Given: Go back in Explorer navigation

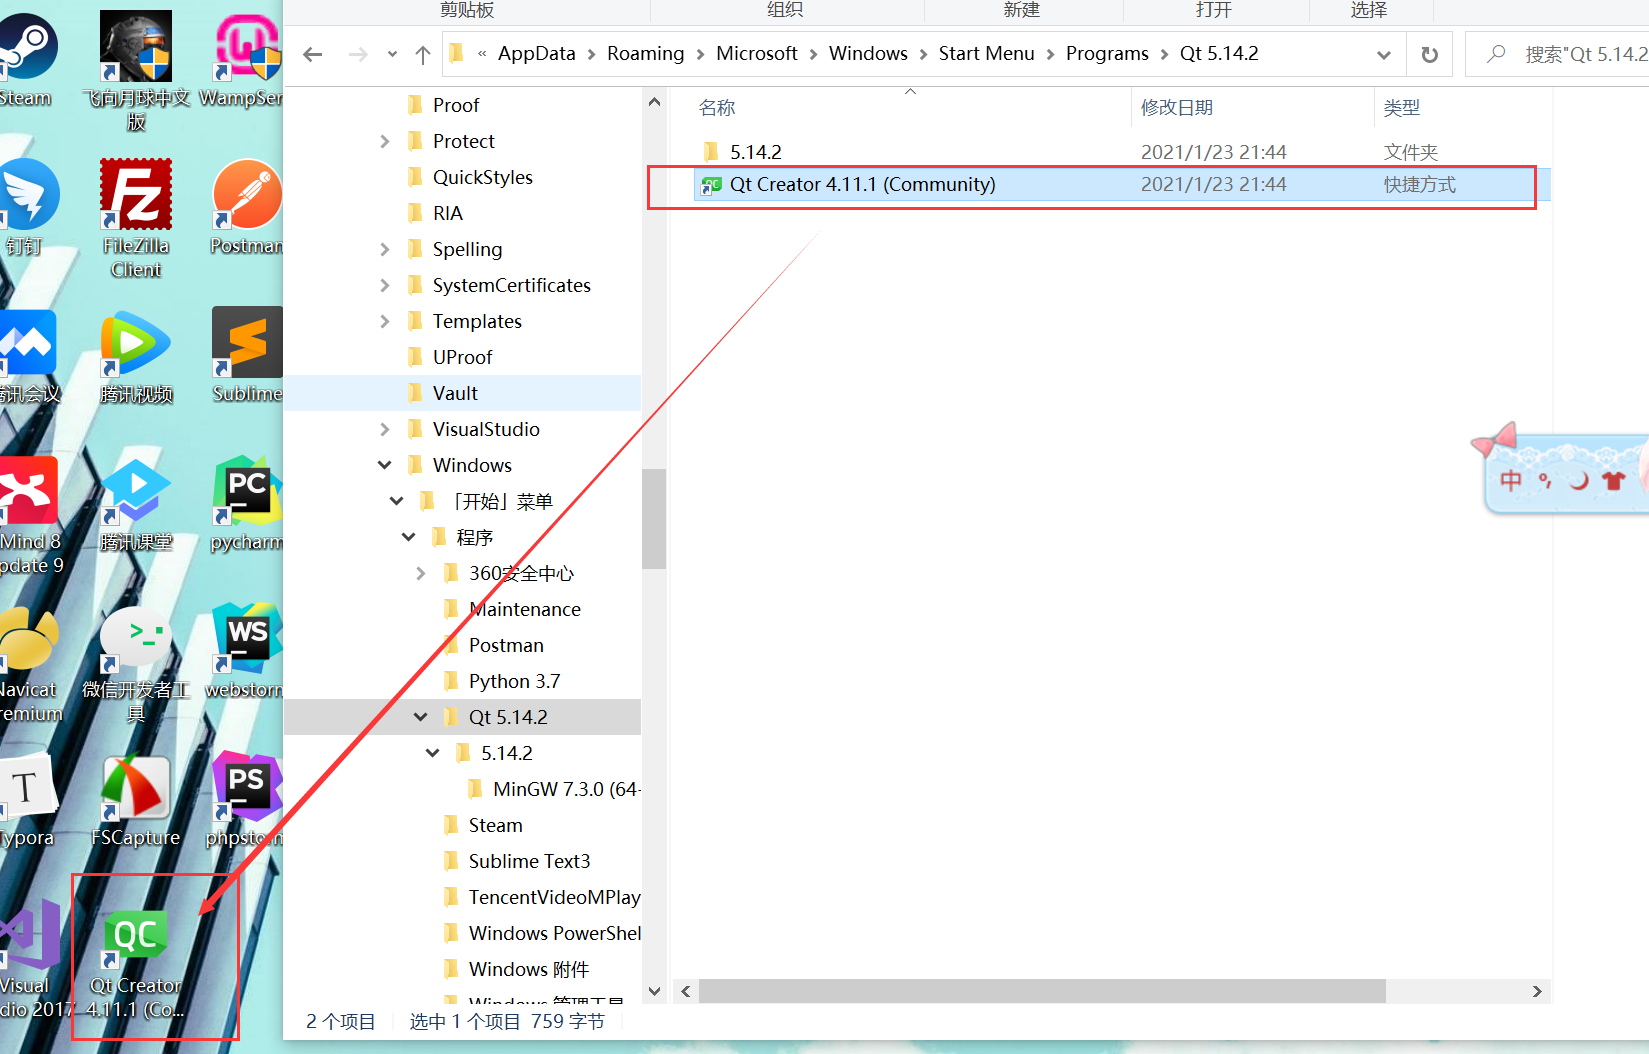Looking at the screenshot, I should coord(313,54).
